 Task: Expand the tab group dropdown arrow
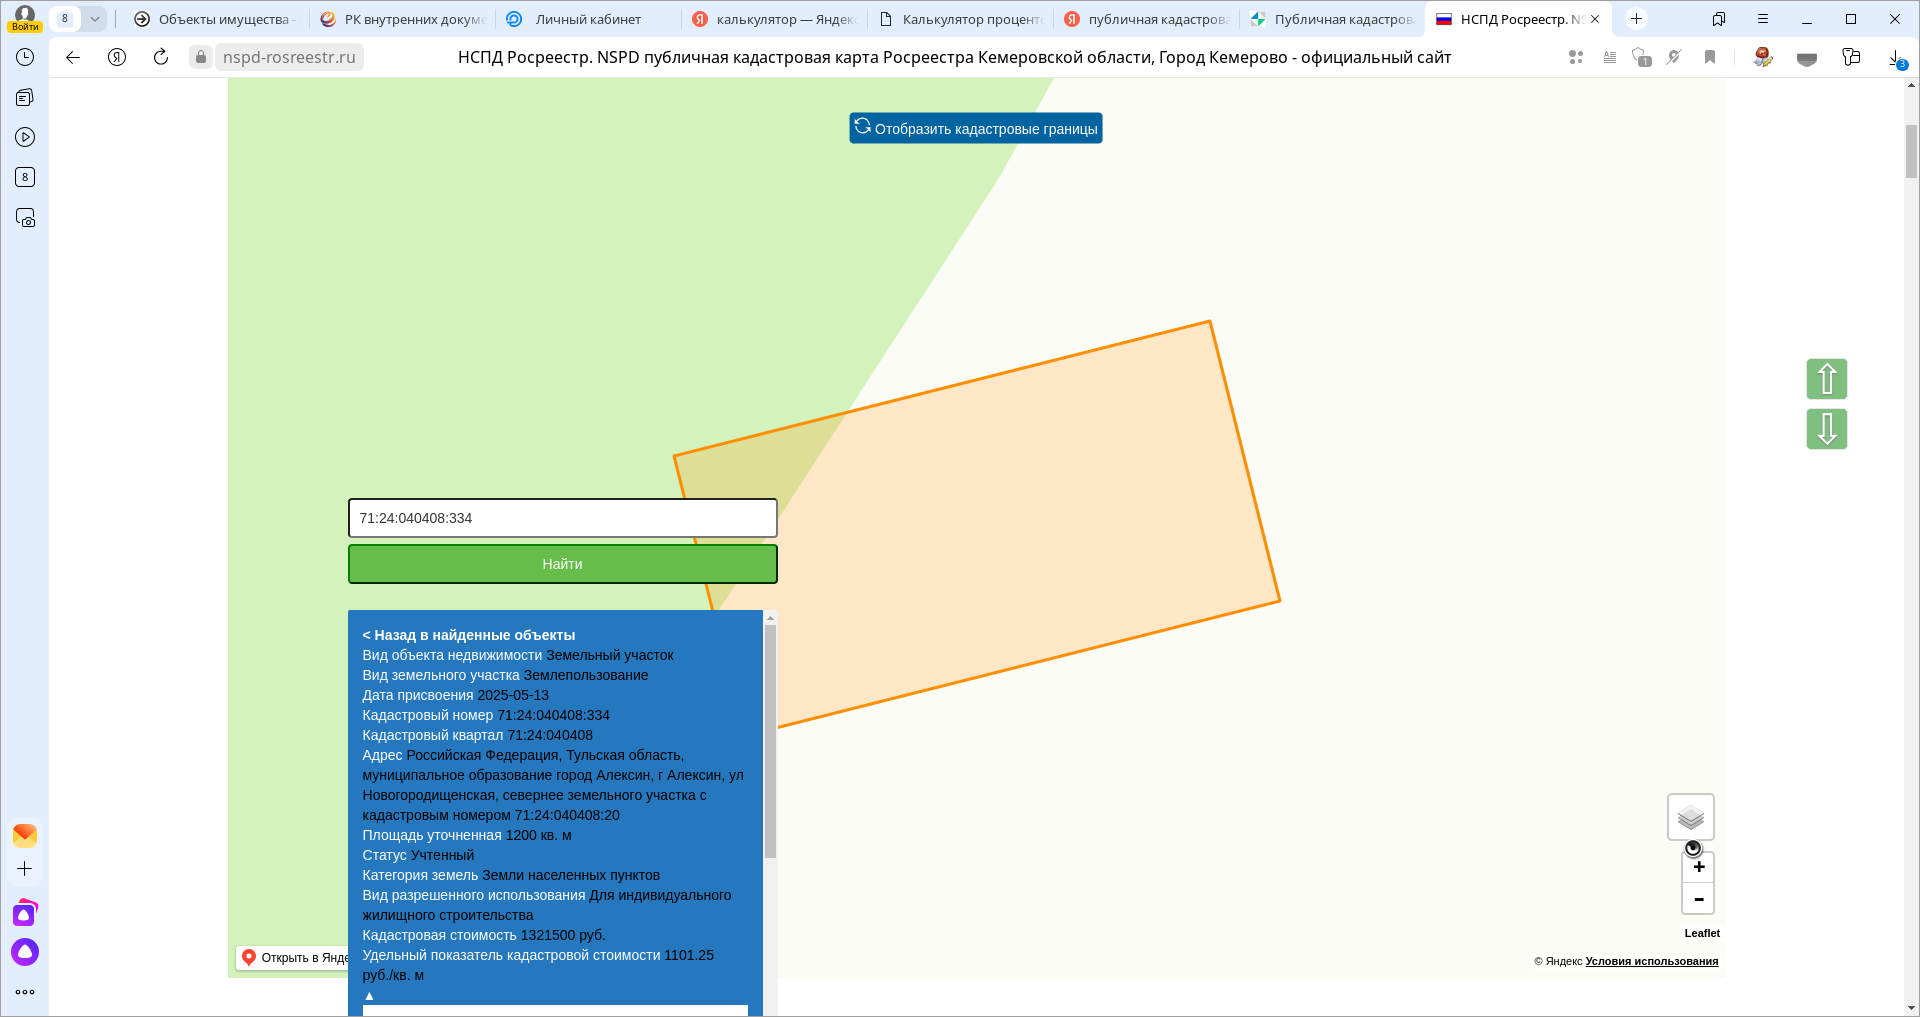pos(94,19)
